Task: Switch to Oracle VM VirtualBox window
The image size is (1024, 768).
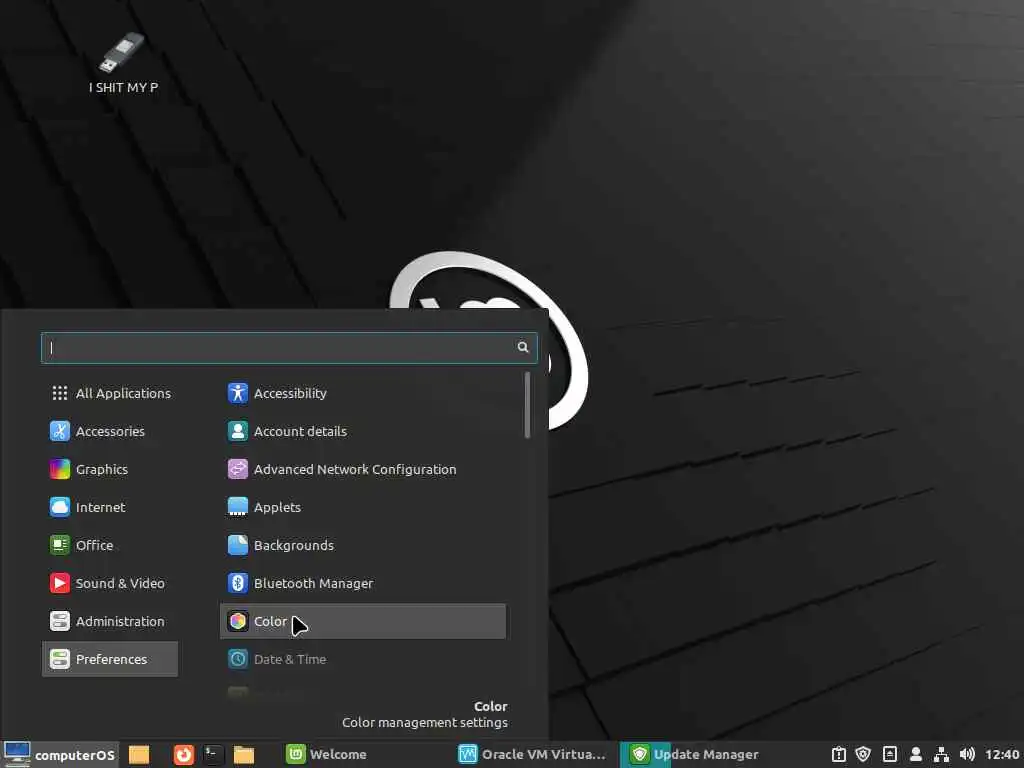Action: point(532,754)
